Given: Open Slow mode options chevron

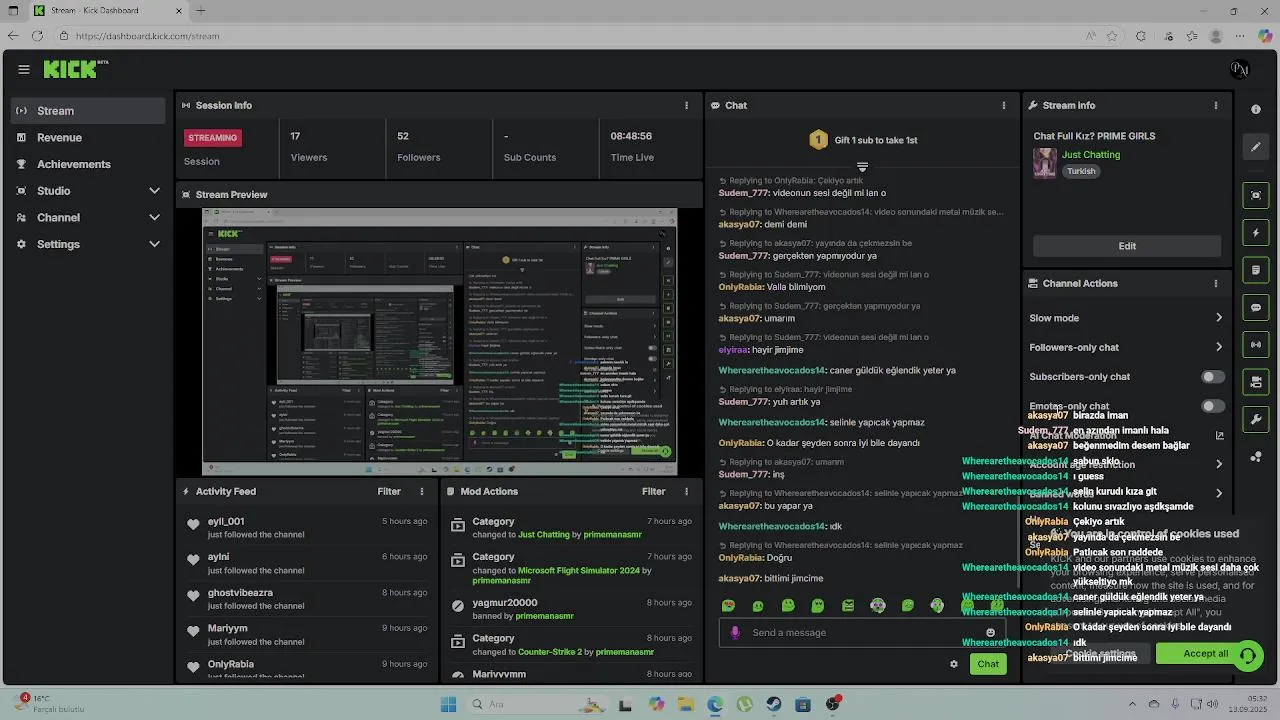Looking at the screenshot, I should point(1219,318).
